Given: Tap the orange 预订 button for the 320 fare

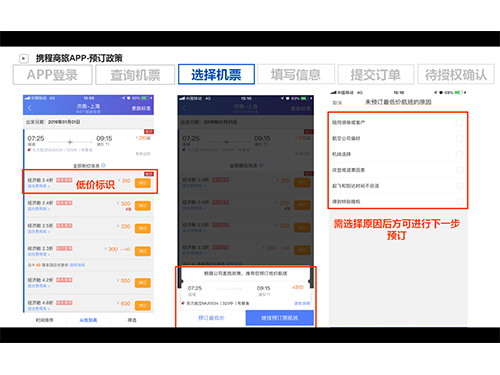Looking at the screenshot, I should (143, 206).
